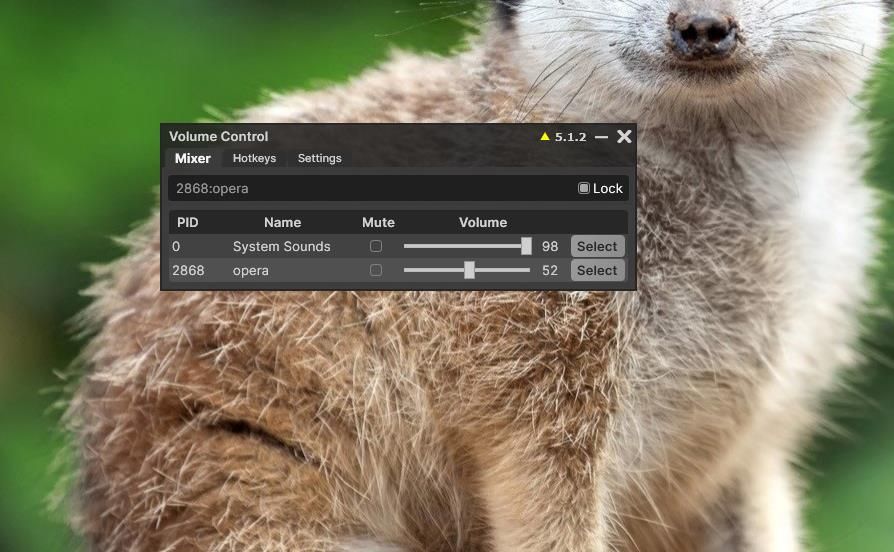Click the yellow update triangle icon
The width and height of the screenshot is (894, 552).
545,137
